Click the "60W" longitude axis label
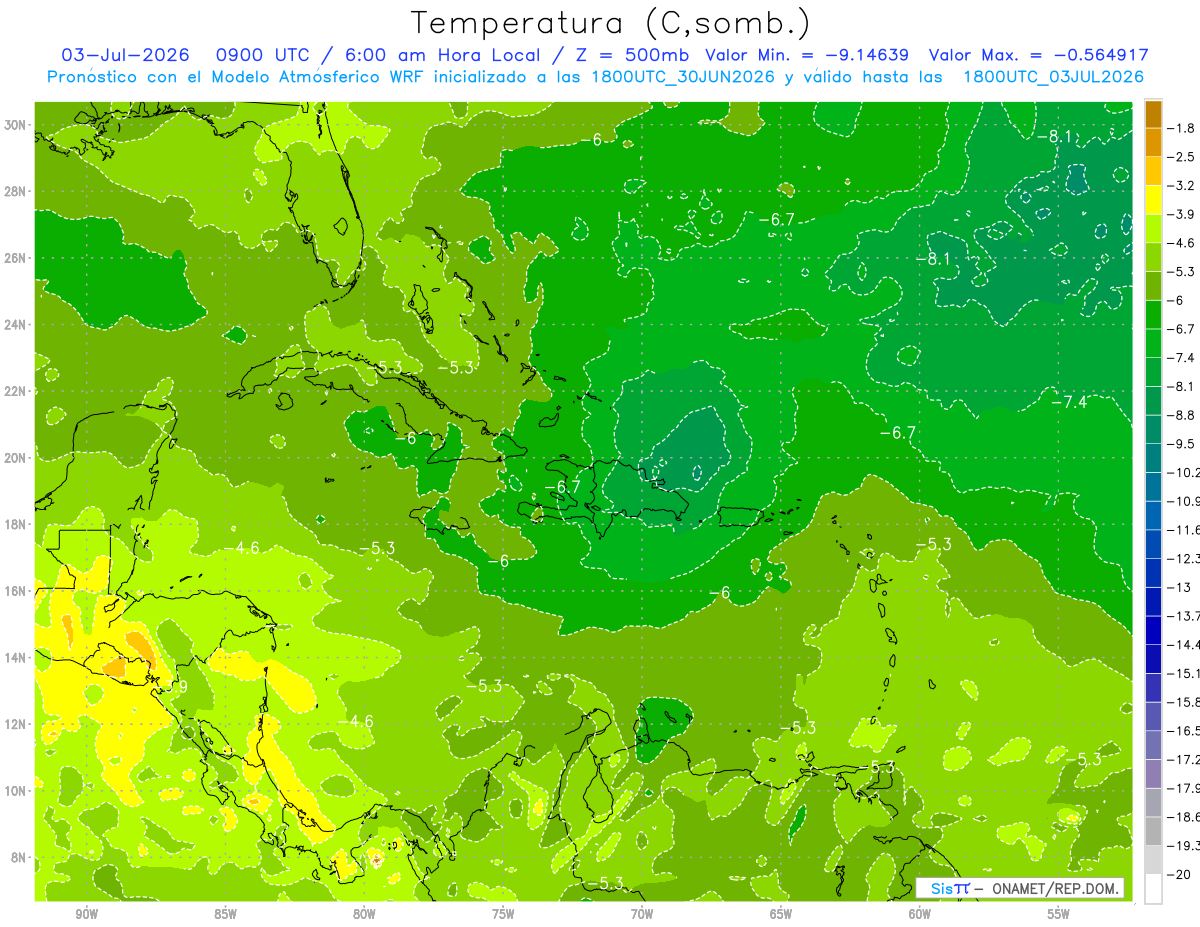This screenshot has height=927, width=1200. click(x=920, y=915)
